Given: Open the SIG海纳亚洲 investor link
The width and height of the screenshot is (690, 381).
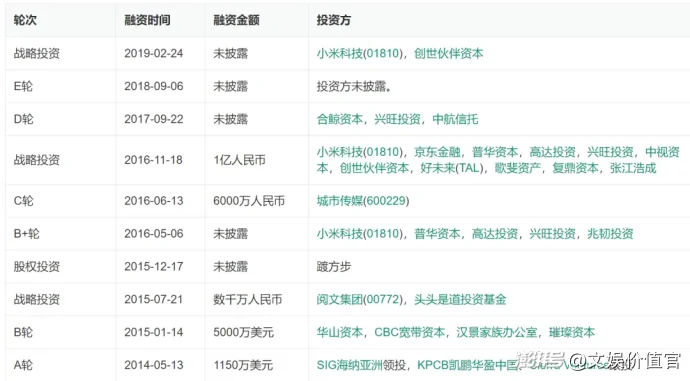Looking at the screenshot, I should pyautogui.click(x=349, y=365).
